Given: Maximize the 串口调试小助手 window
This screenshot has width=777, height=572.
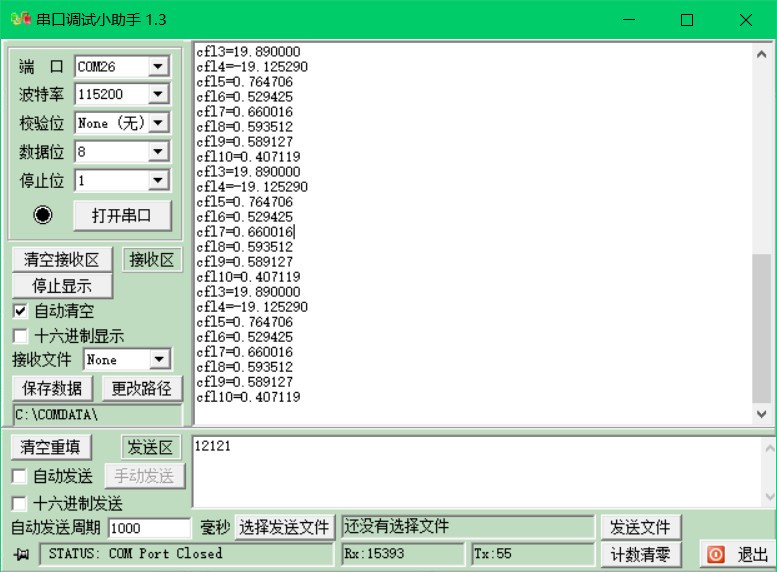Looking at the screenshot, I should [x=687, y=20].
